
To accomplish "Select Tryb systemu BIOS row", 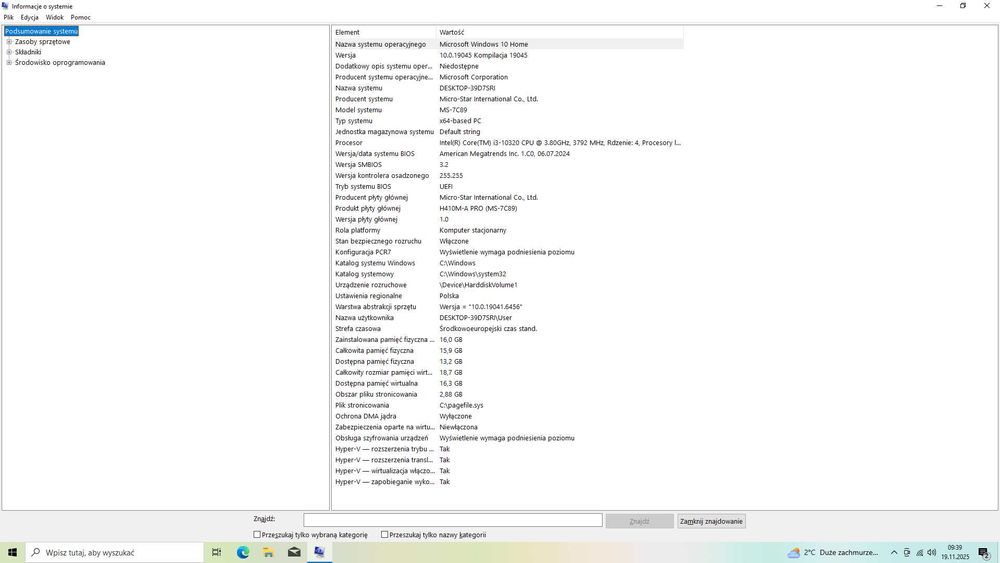I will pos(508,186).
